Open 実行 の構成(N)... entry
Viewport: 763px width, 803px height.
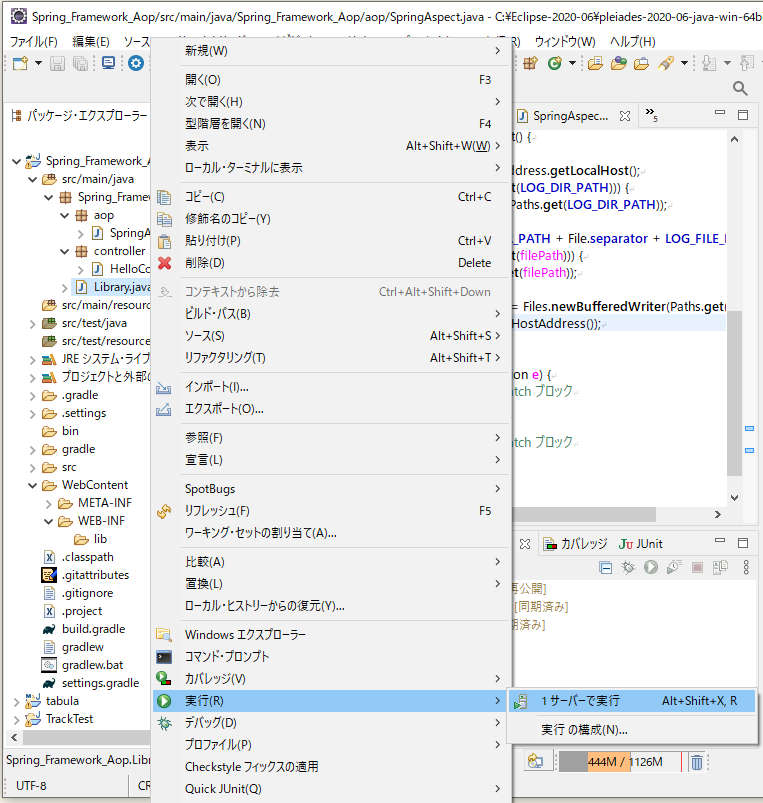pyautogui.click(x=632, y=730)
